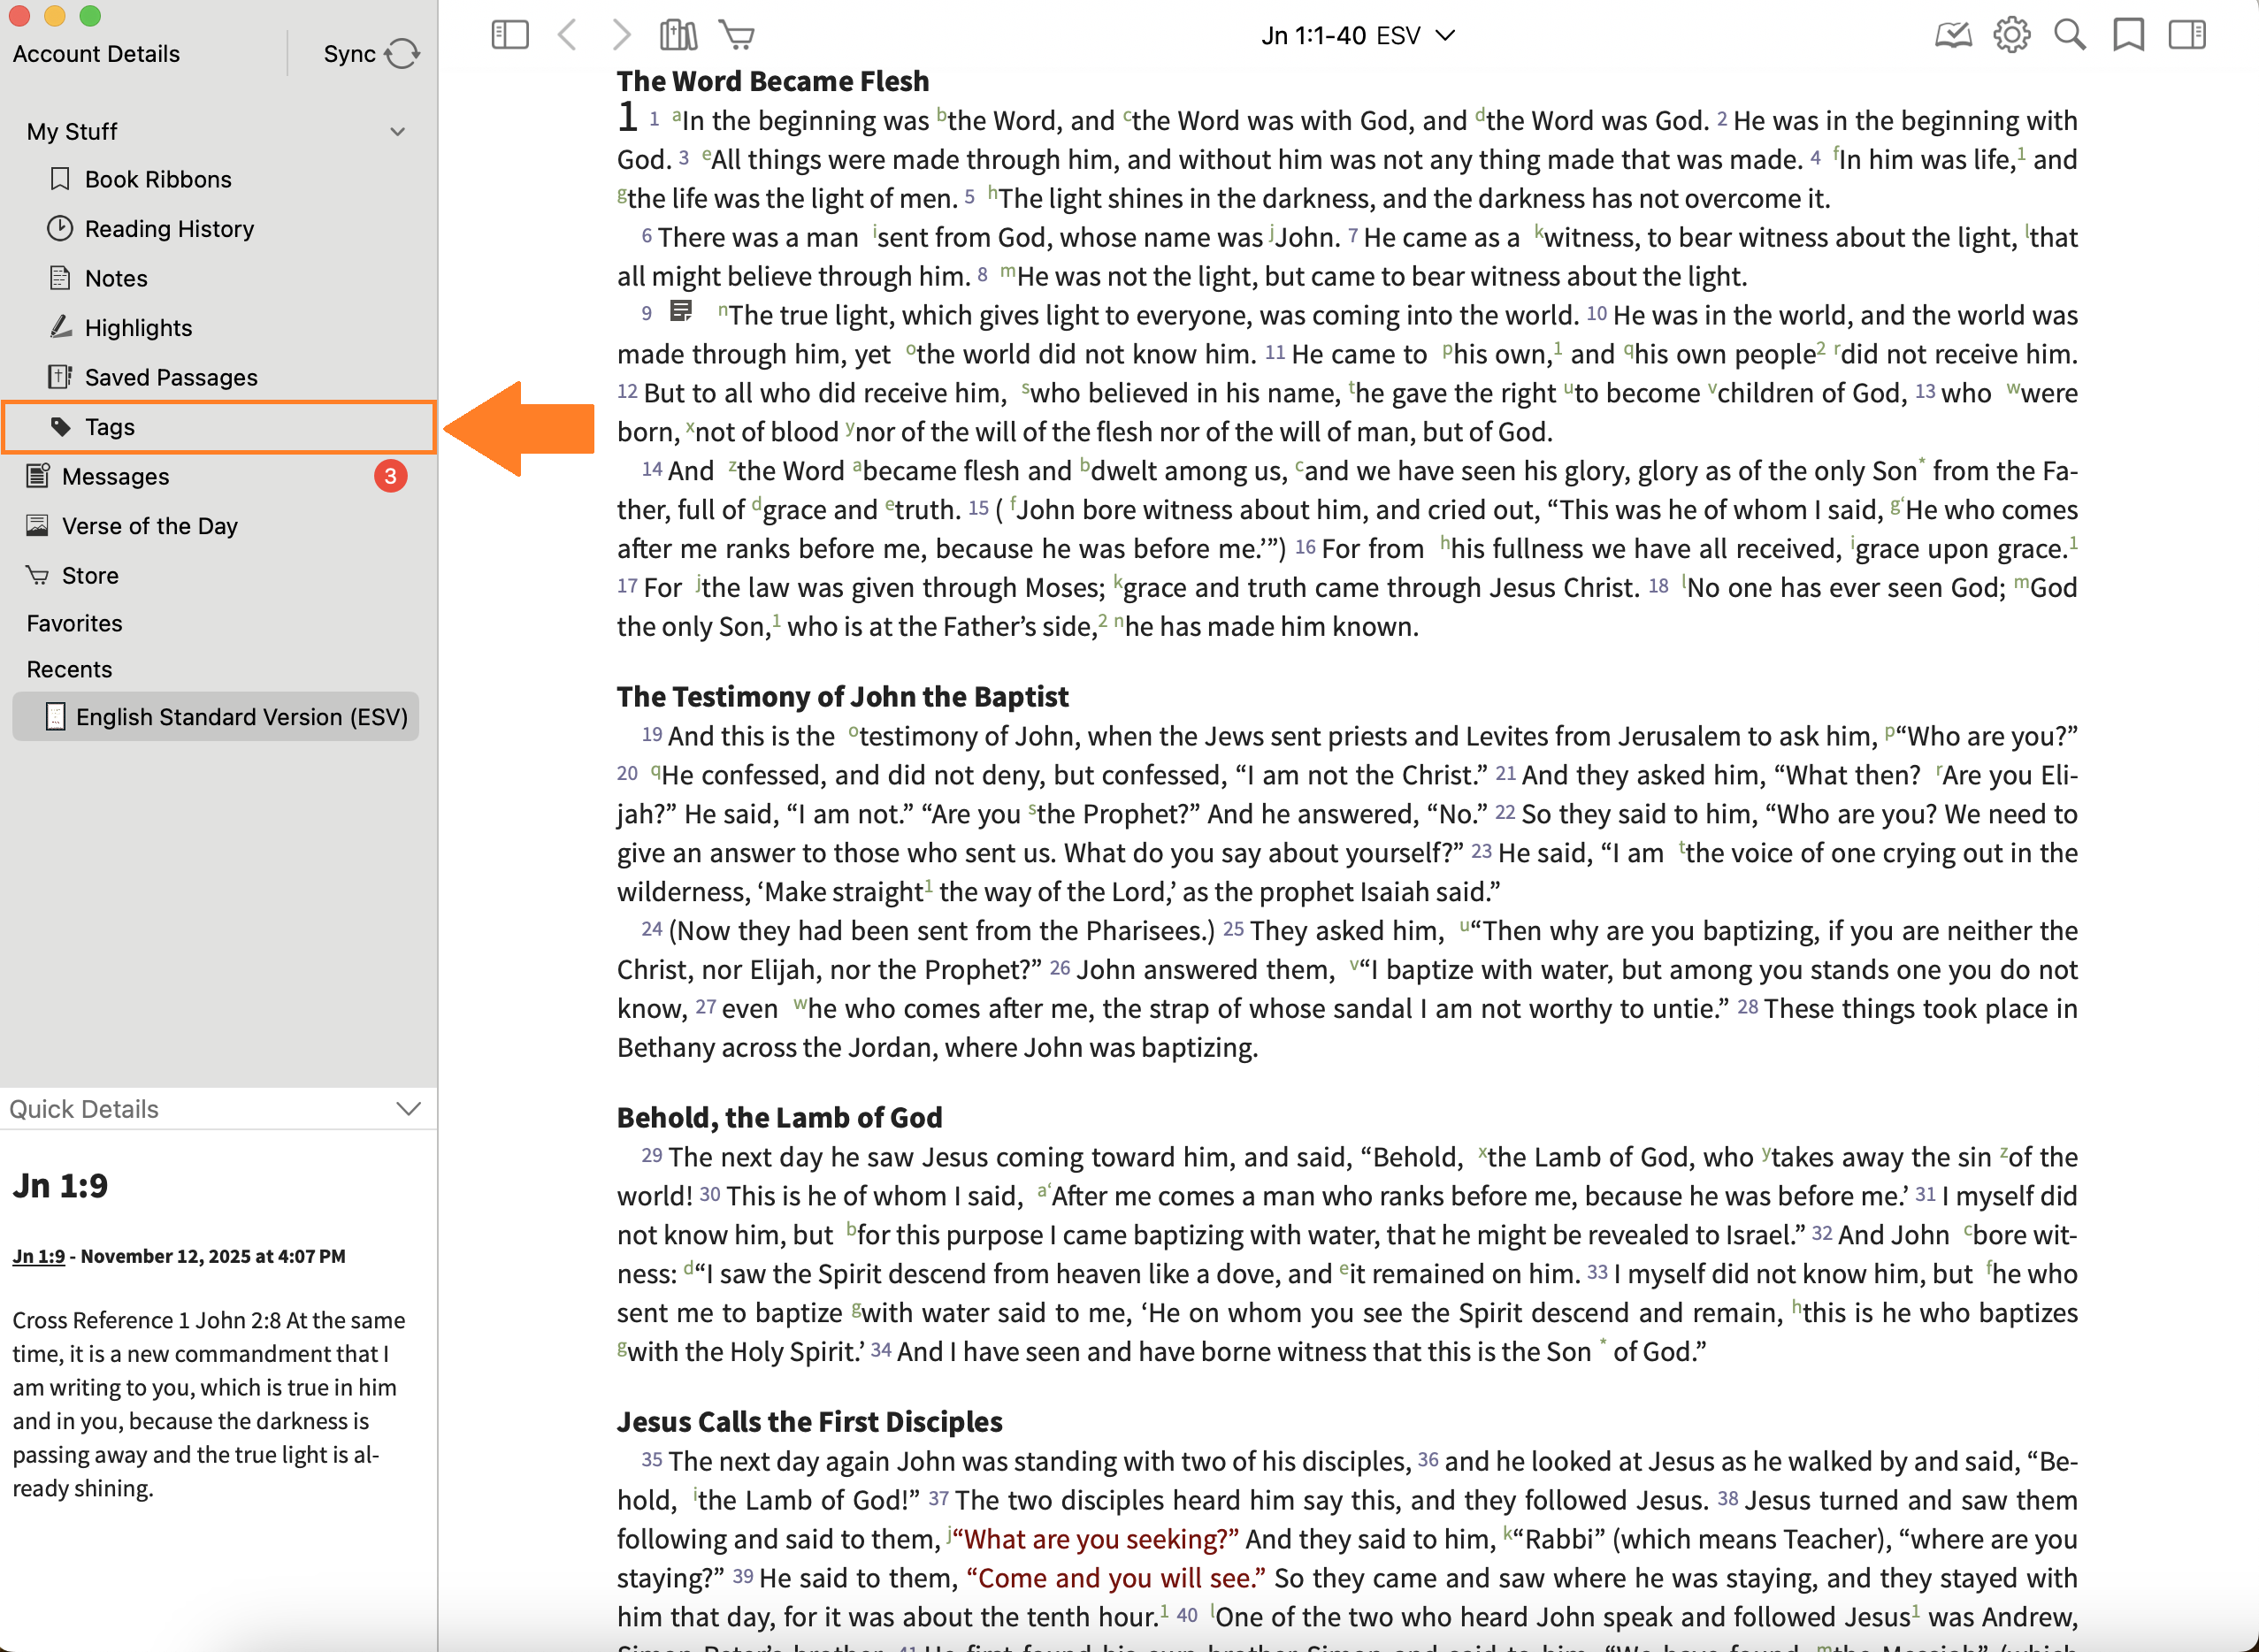Click the Sync button label
This screenshot has height=1652, width=2259.
(x=349, y=54)
